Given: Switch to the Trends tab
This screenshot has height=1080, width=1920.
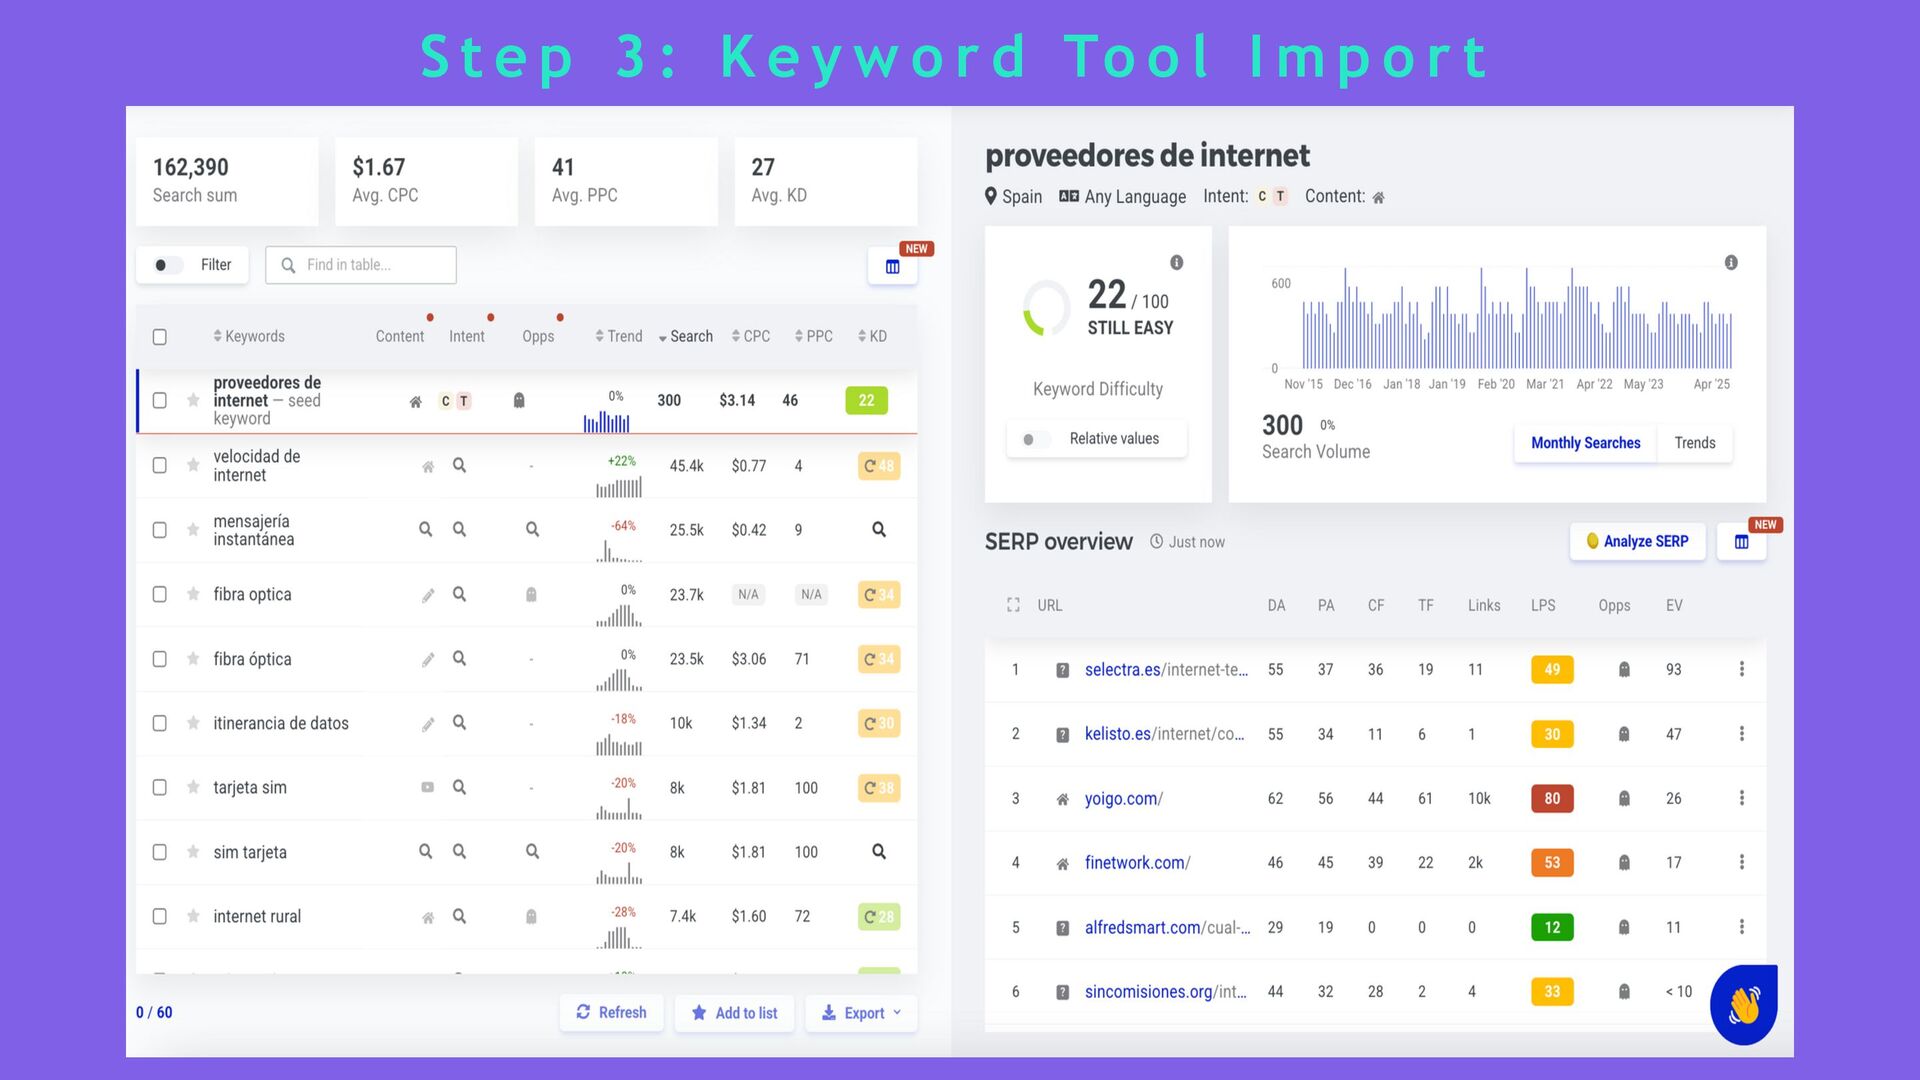Looking at the screenshot, I should point(1694,443).
